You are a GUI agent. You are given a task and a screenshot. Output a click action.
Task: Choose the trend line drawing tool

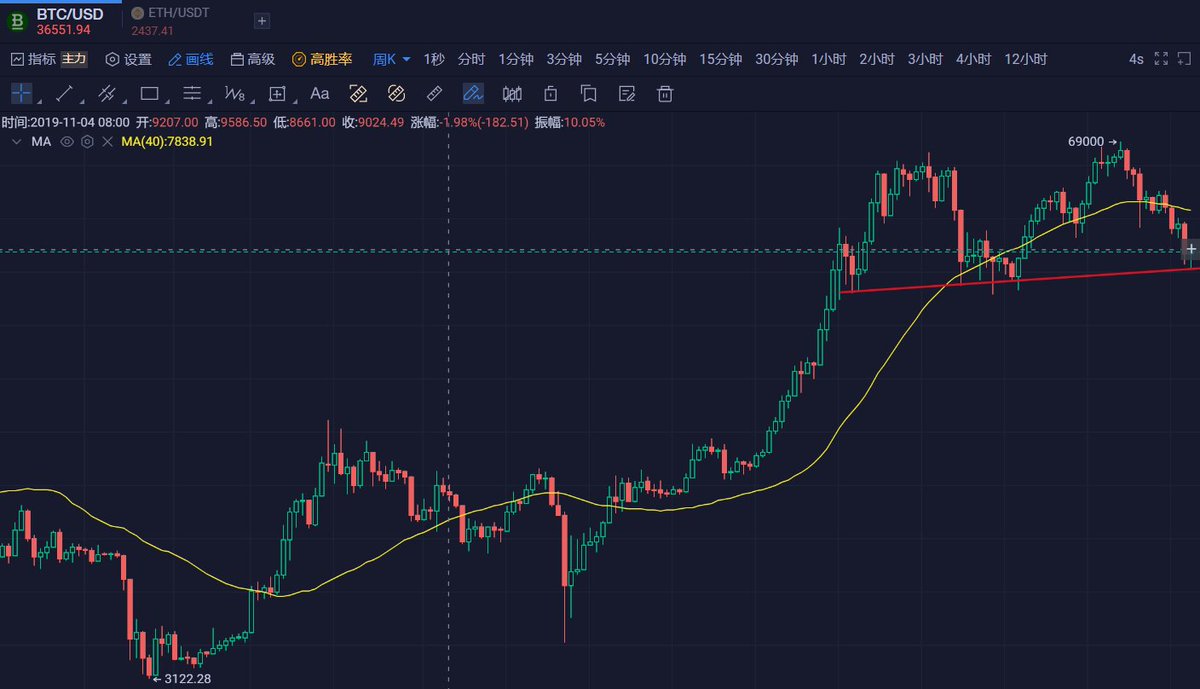pyautogui.click(x=64, y=94)
